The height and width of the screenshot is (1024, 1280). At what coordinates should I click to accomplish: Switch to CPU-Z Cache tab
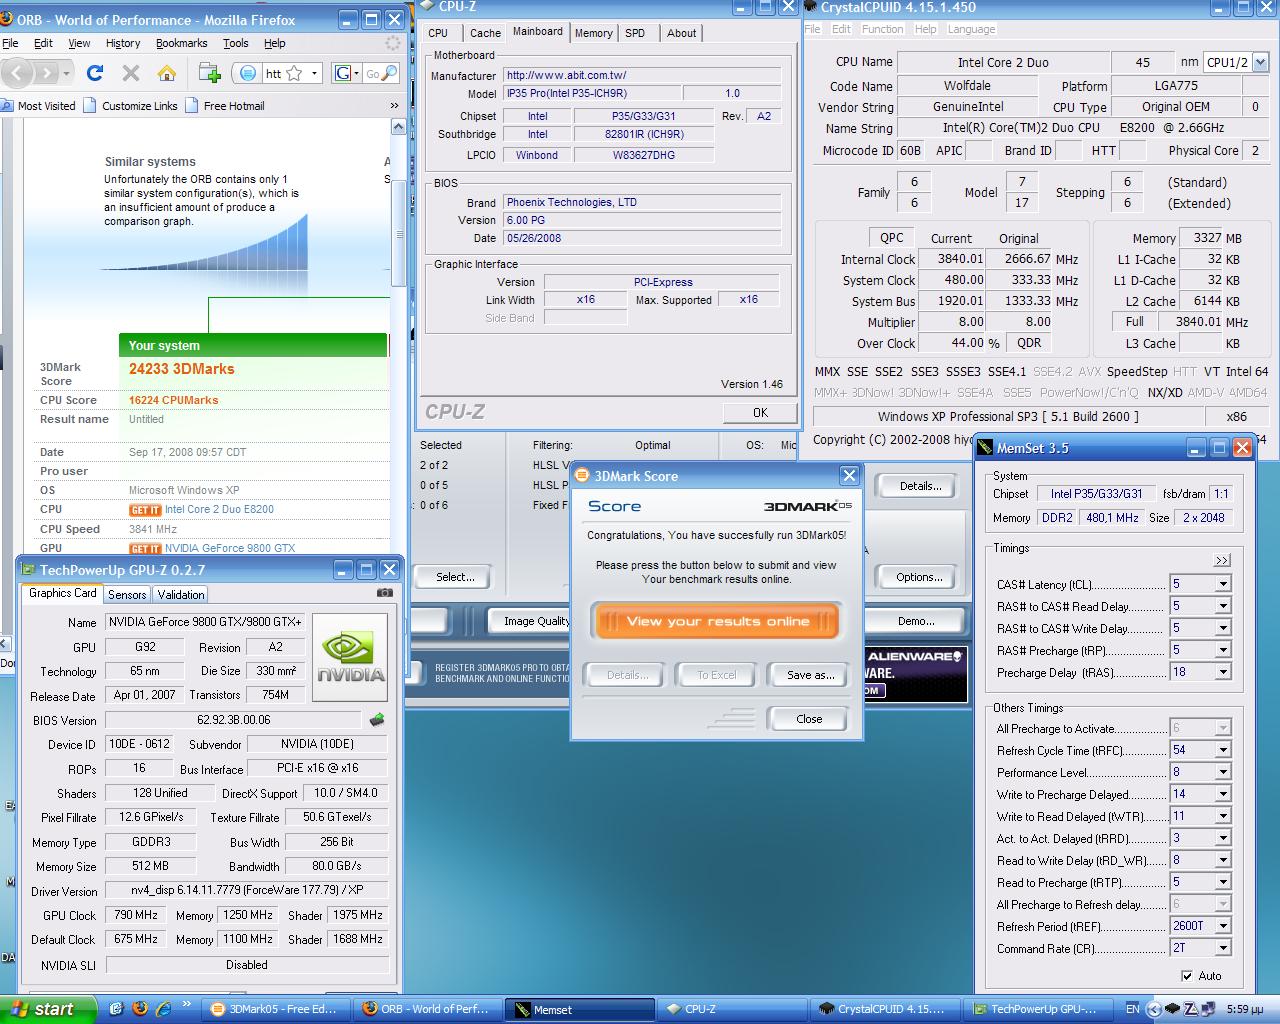pyautogui.click(x=485, y=33)
